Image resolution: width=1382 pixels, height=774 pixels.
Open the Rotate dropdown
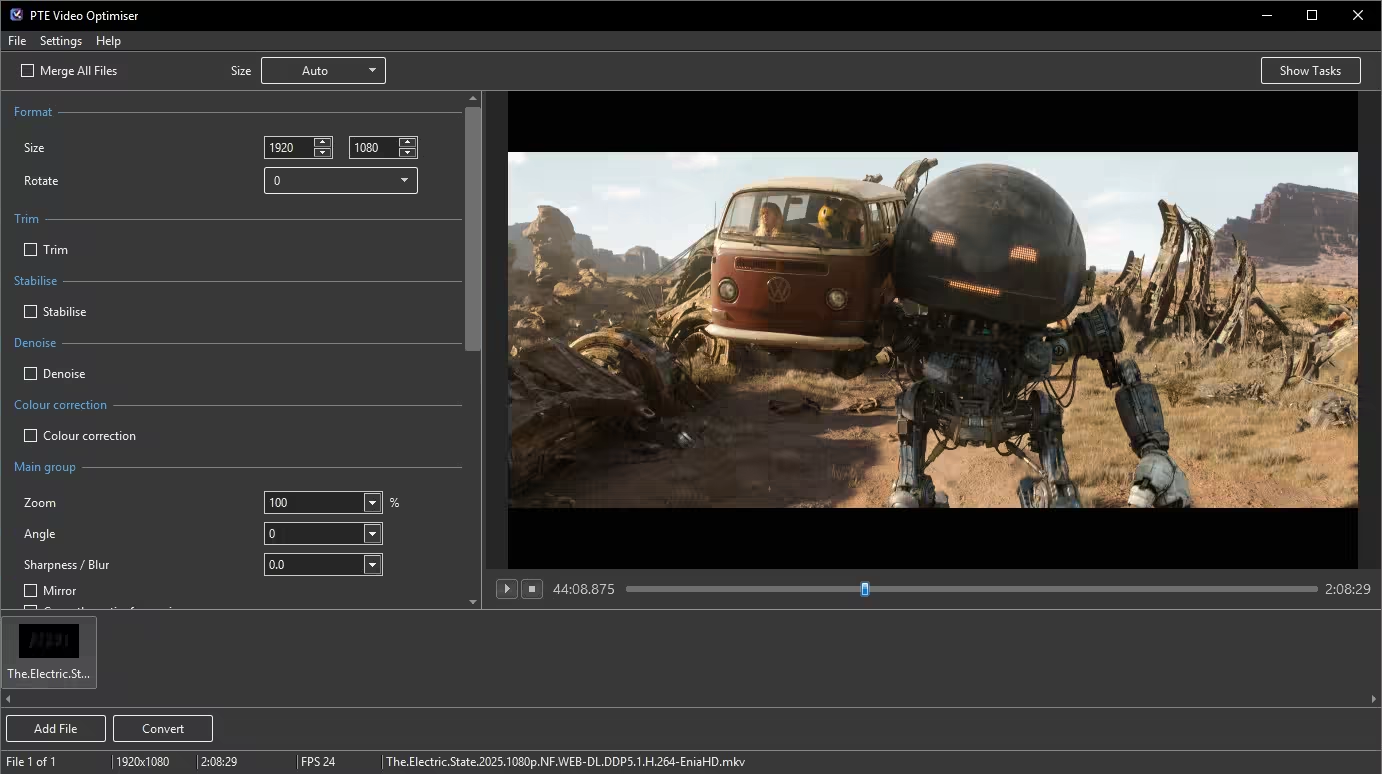[x=341, y=181]
